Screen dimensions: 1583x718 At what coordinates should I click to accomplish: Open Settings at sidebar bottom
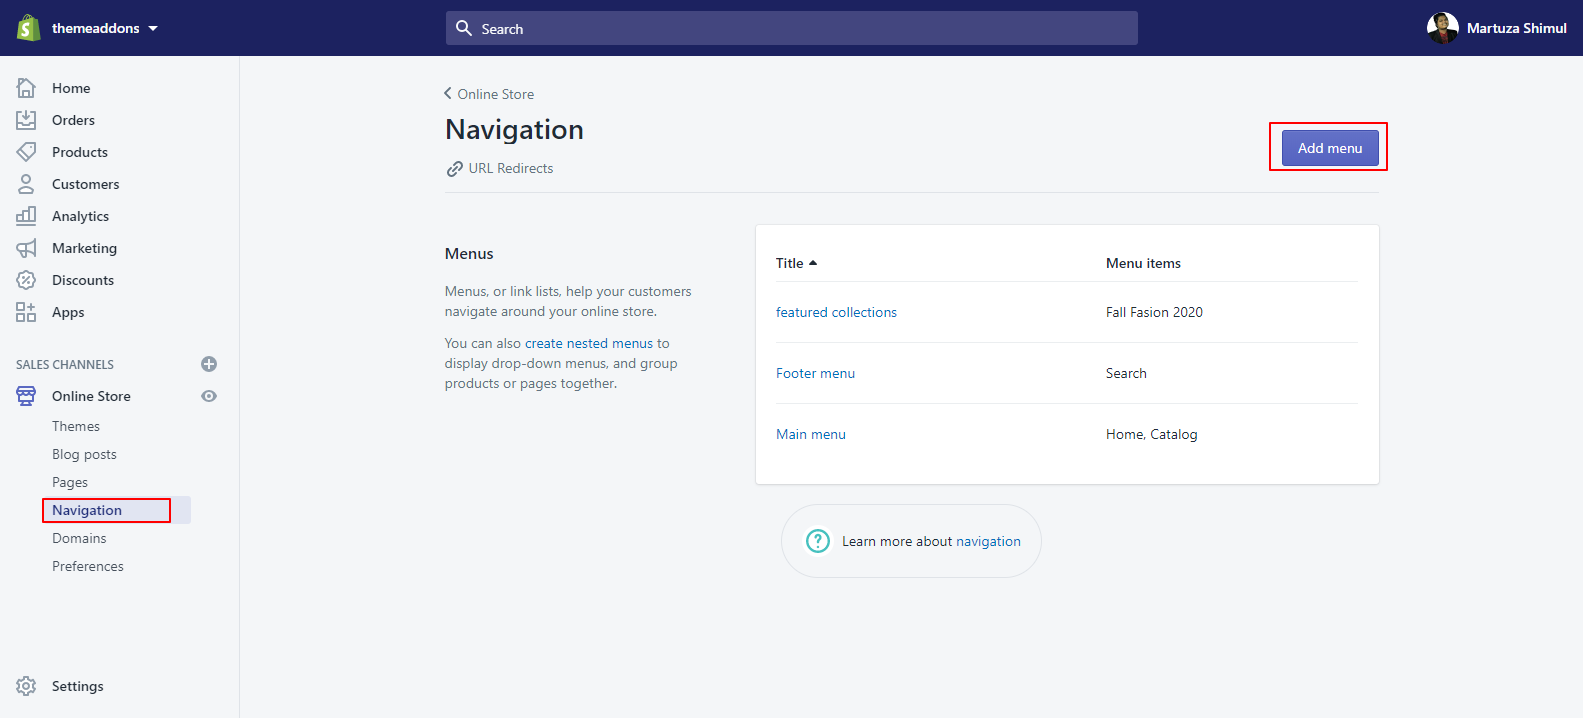point(77,686)
